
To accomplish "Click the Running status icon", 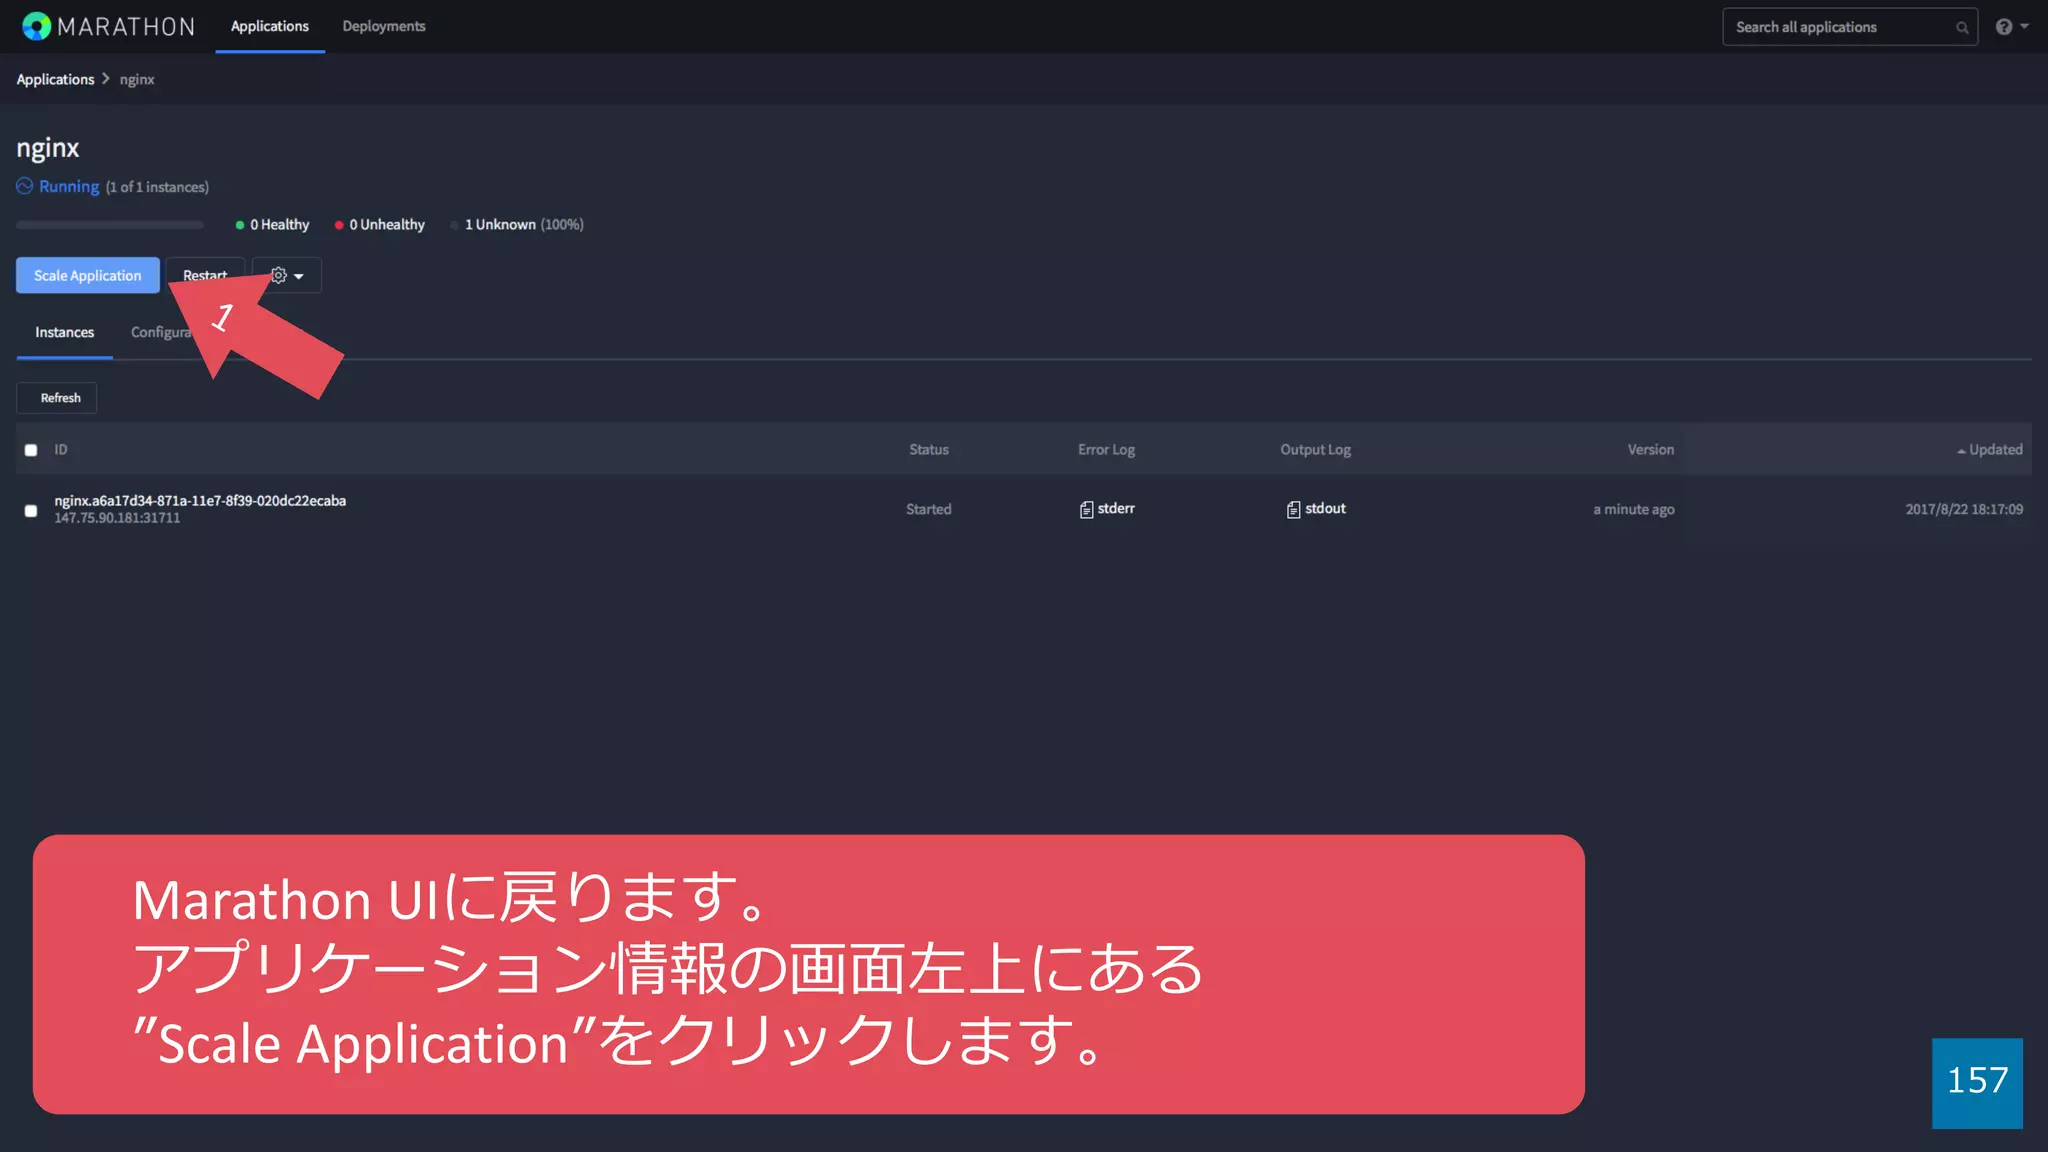I will tap(25, 186).
